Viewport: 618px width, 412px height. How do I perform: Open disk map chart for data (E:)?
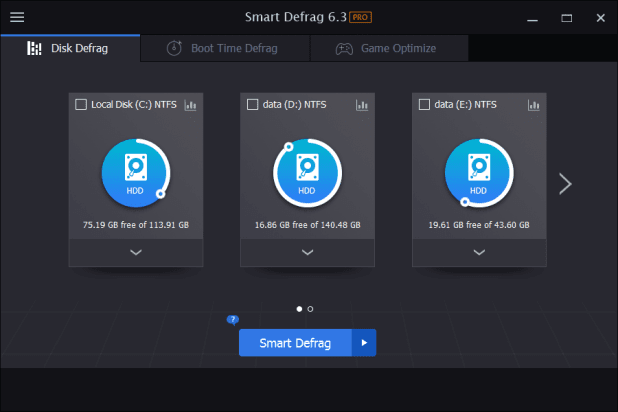point(534,105)
